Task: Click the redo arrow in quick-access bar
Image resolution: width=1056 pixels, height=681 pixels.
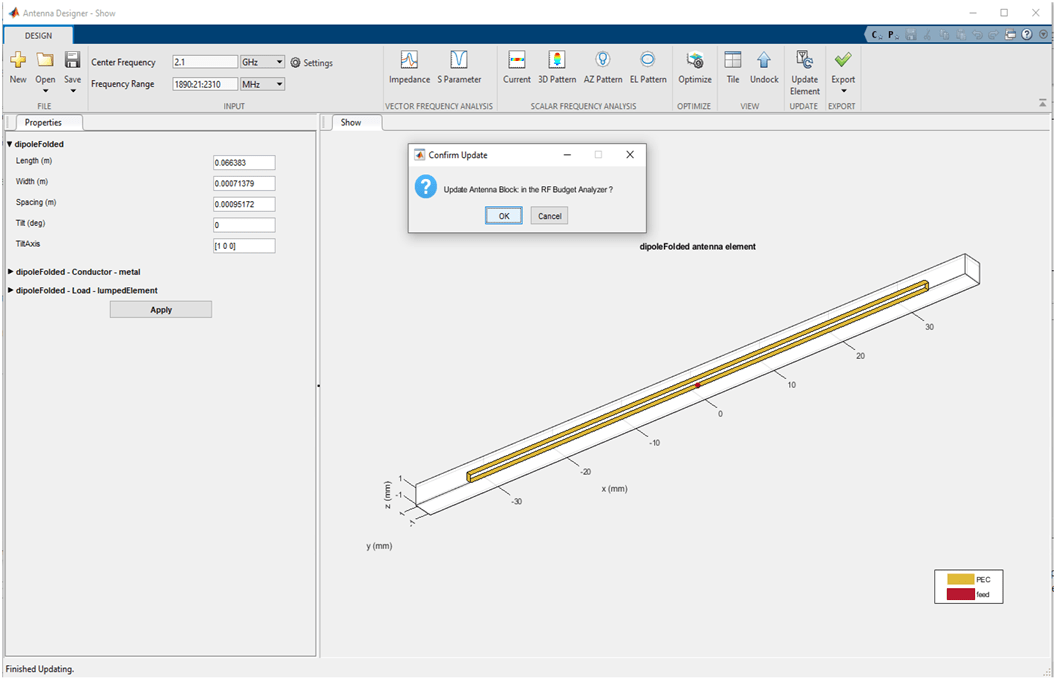Action: pos(994,34)
